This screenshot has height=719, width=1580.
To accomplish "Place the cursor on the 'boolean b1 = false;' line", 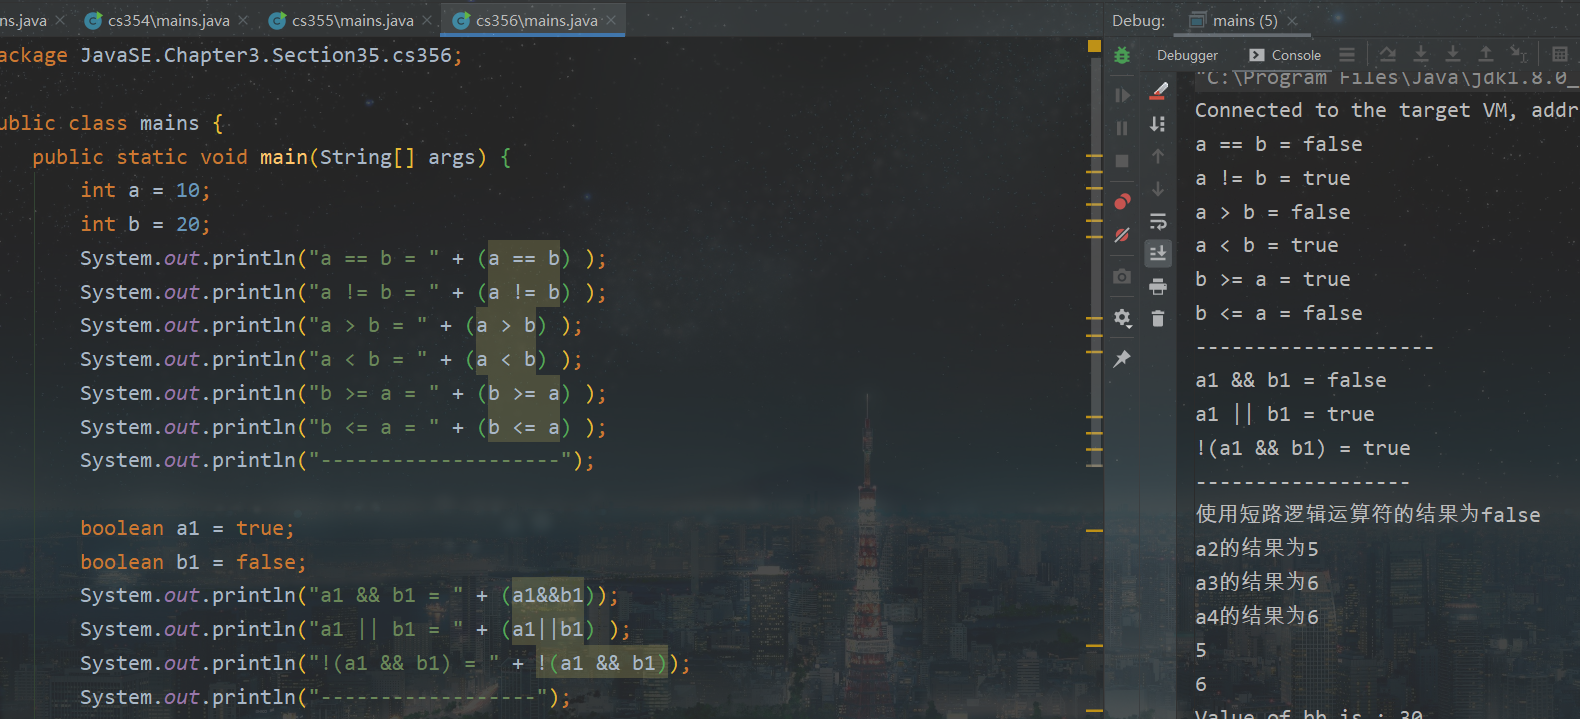I will coord(193,562).
